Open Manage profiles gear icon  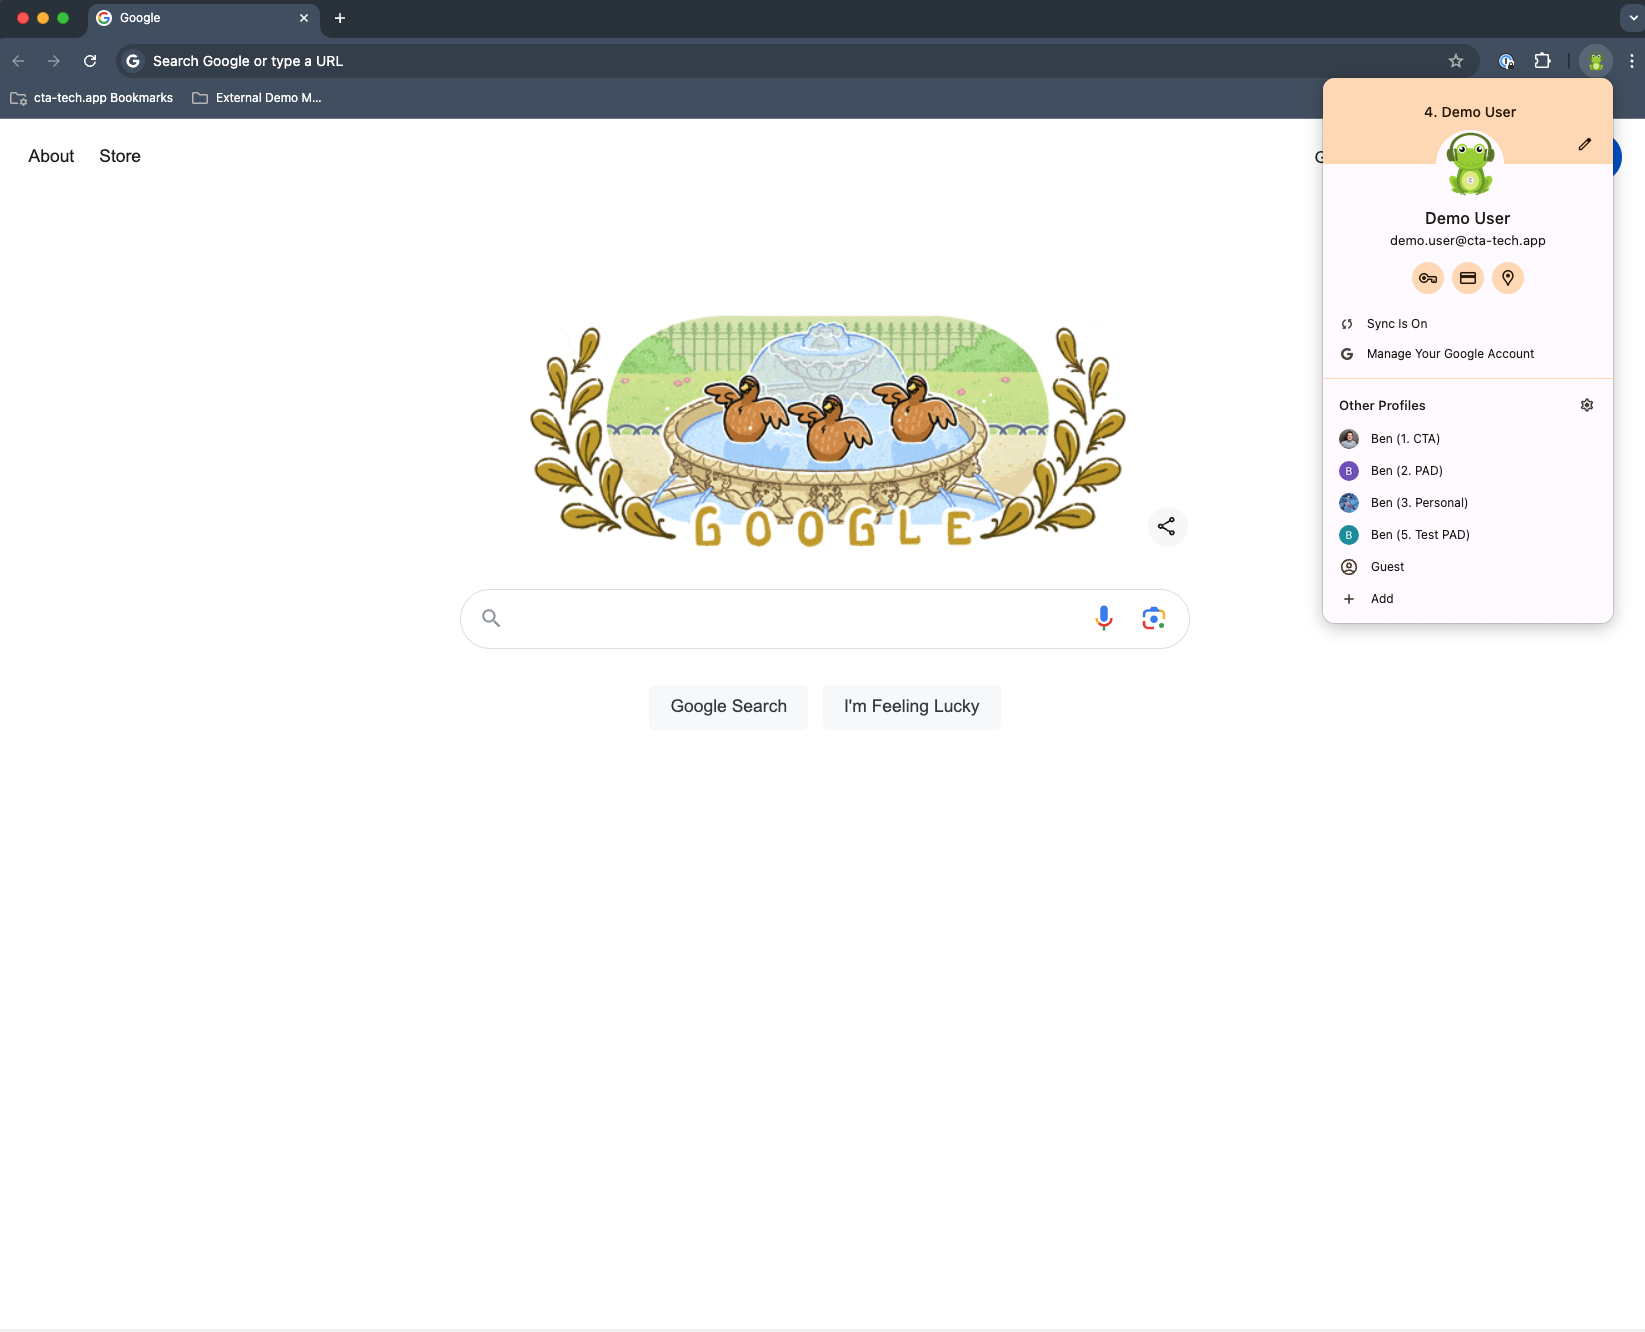pos(1587,405)
